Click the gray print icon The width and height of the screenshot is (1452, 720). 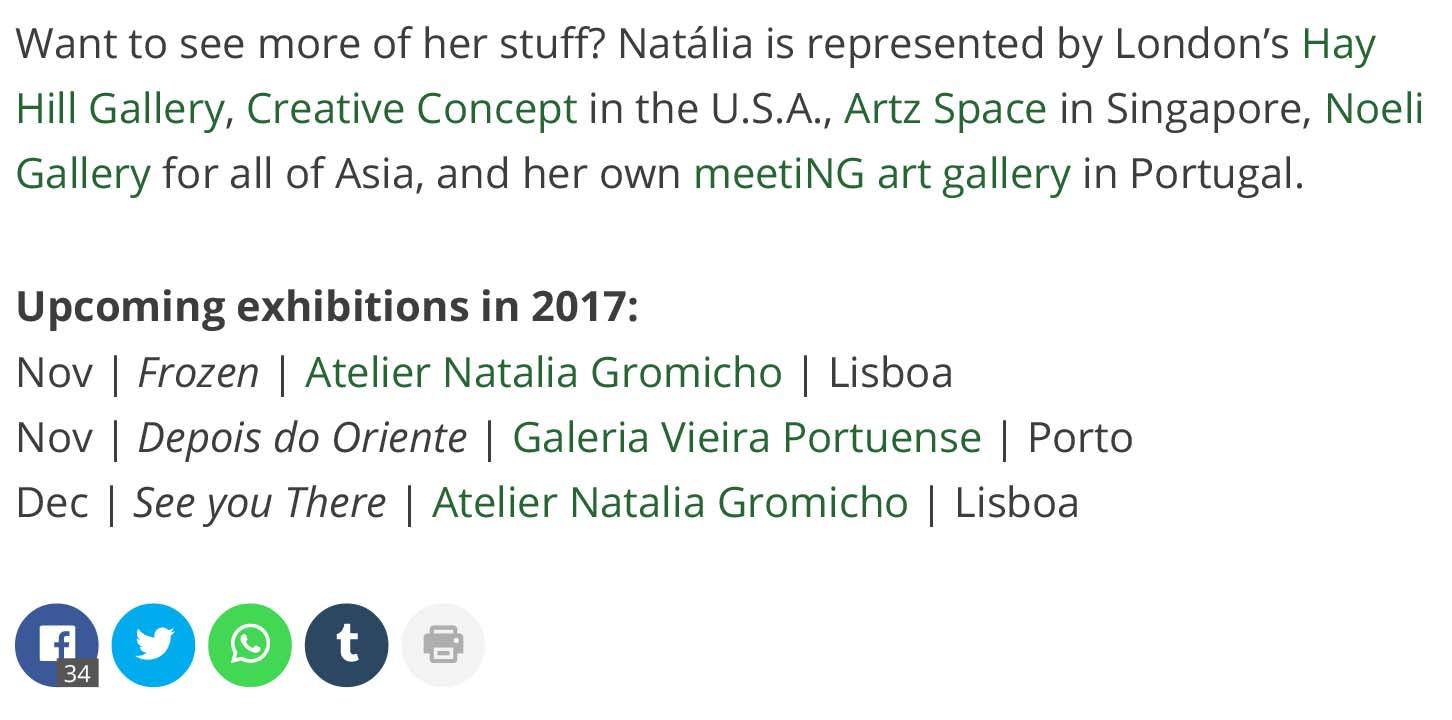[443, 645]
